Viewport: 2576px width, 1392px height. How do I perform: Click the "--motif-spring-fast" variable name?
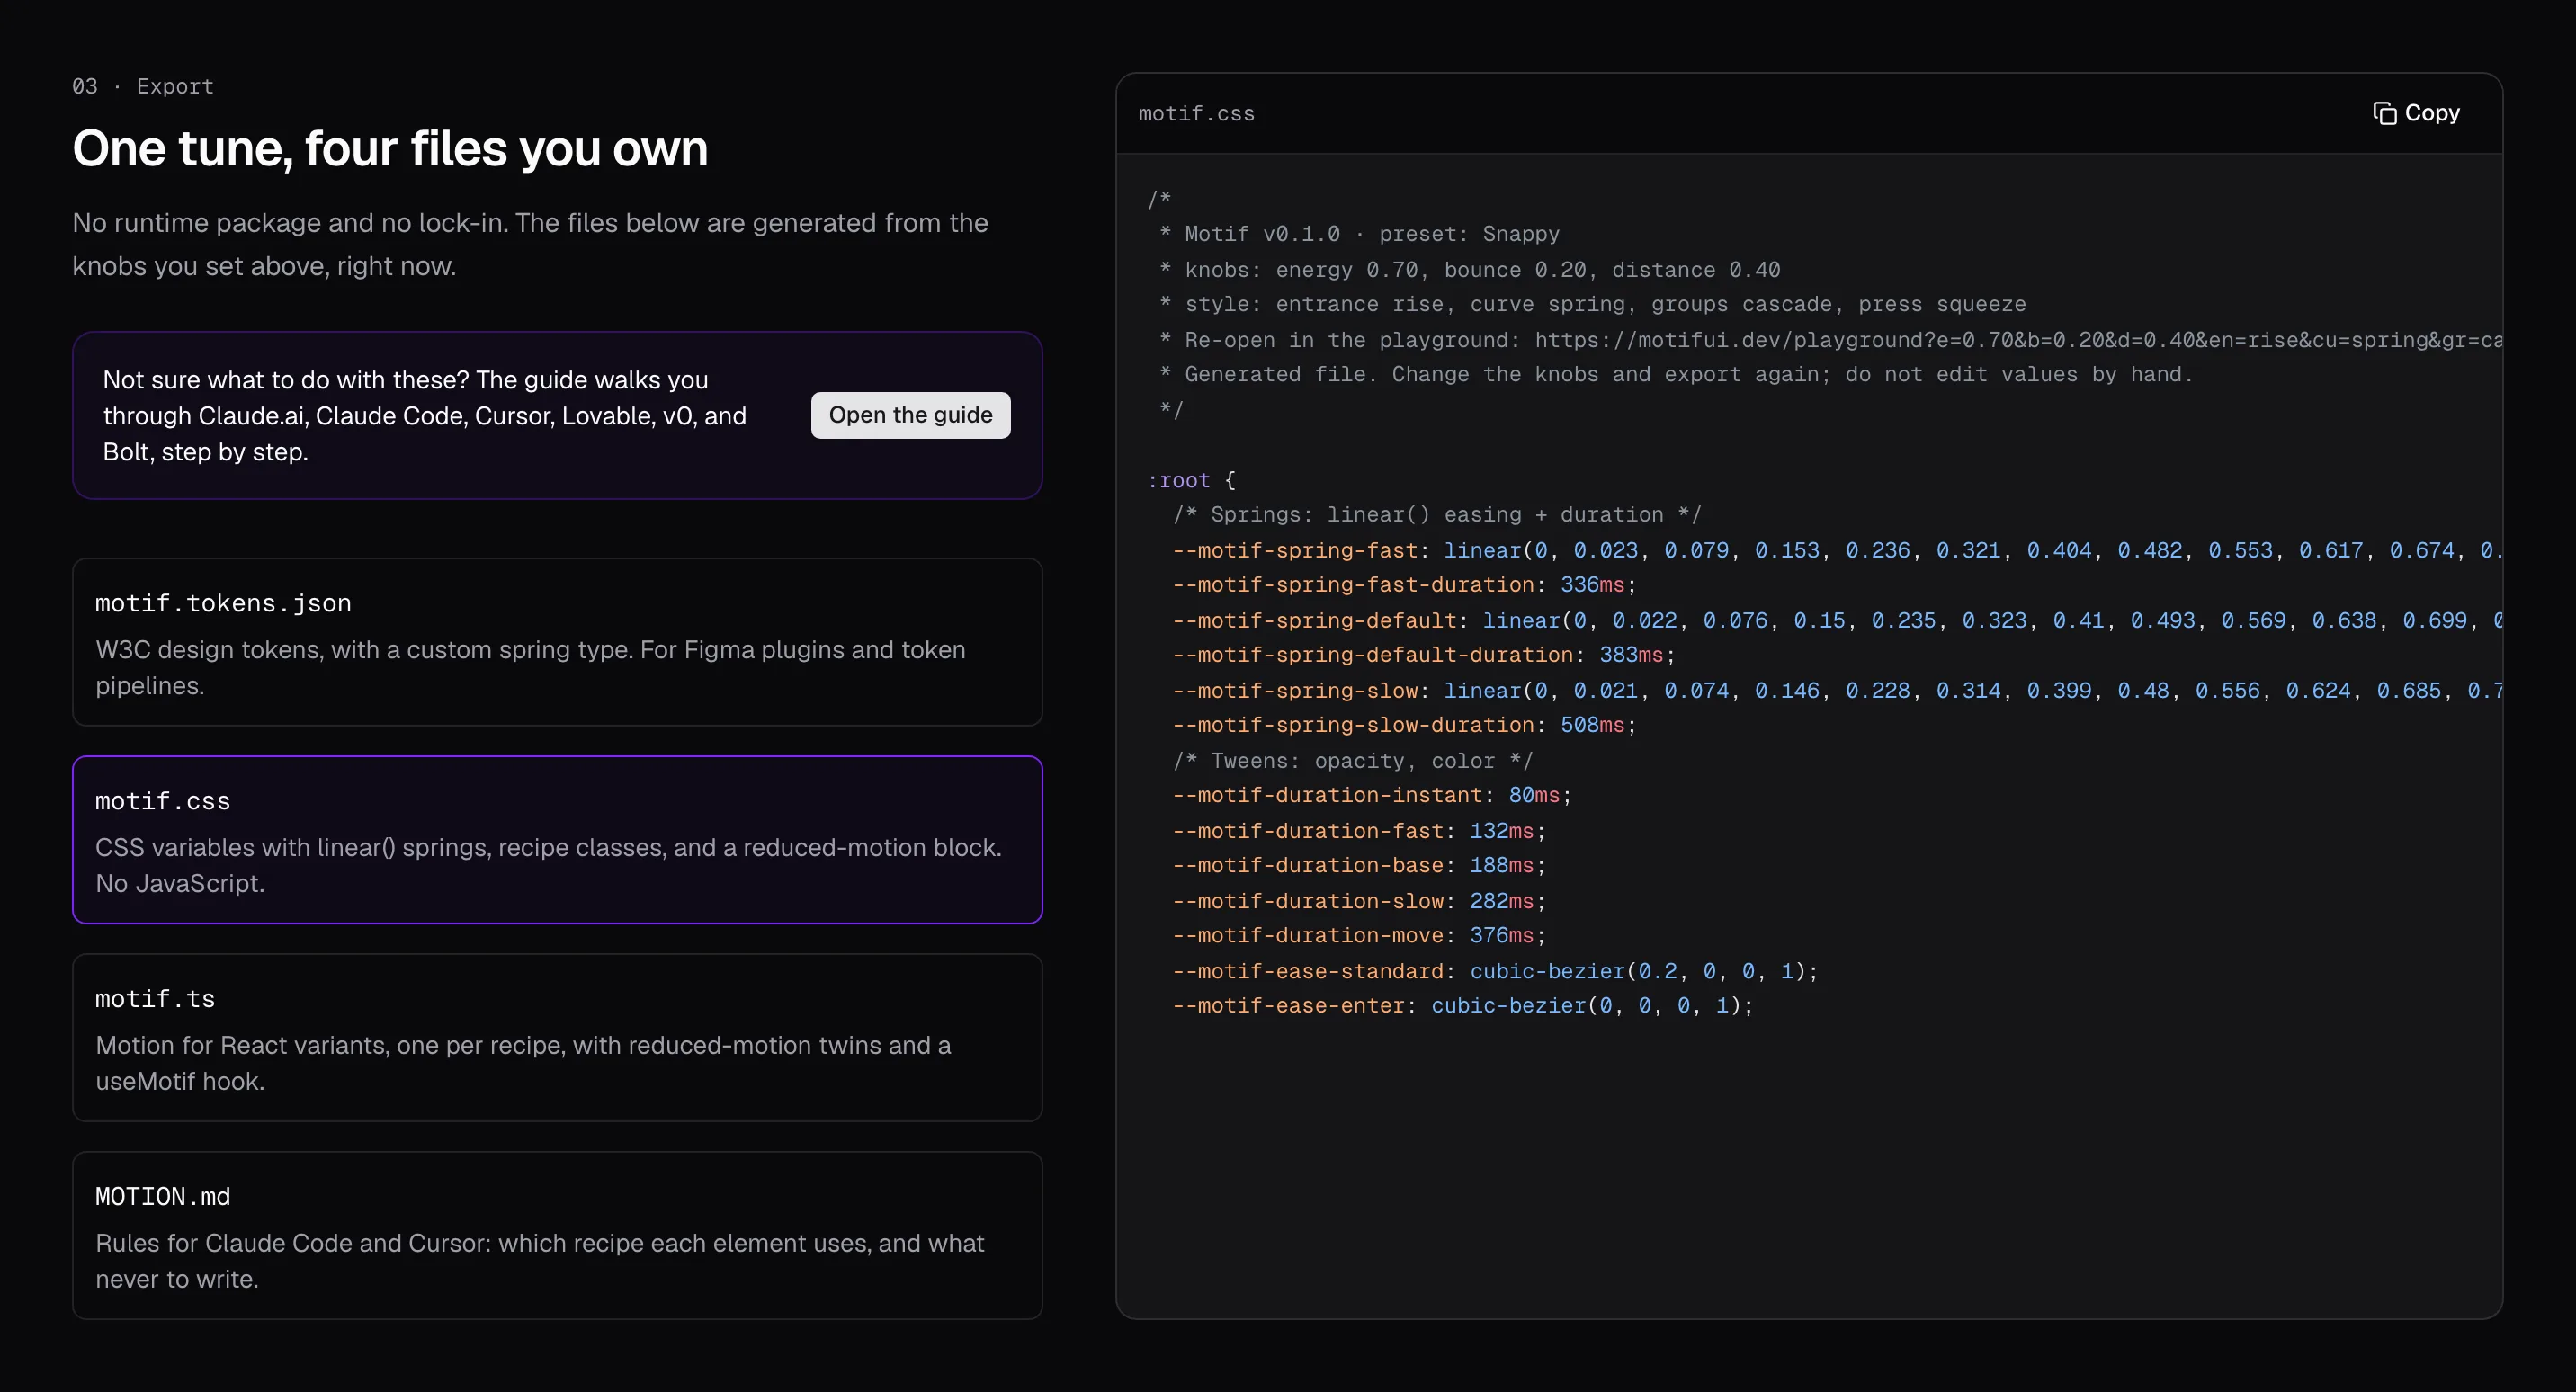1295,551
